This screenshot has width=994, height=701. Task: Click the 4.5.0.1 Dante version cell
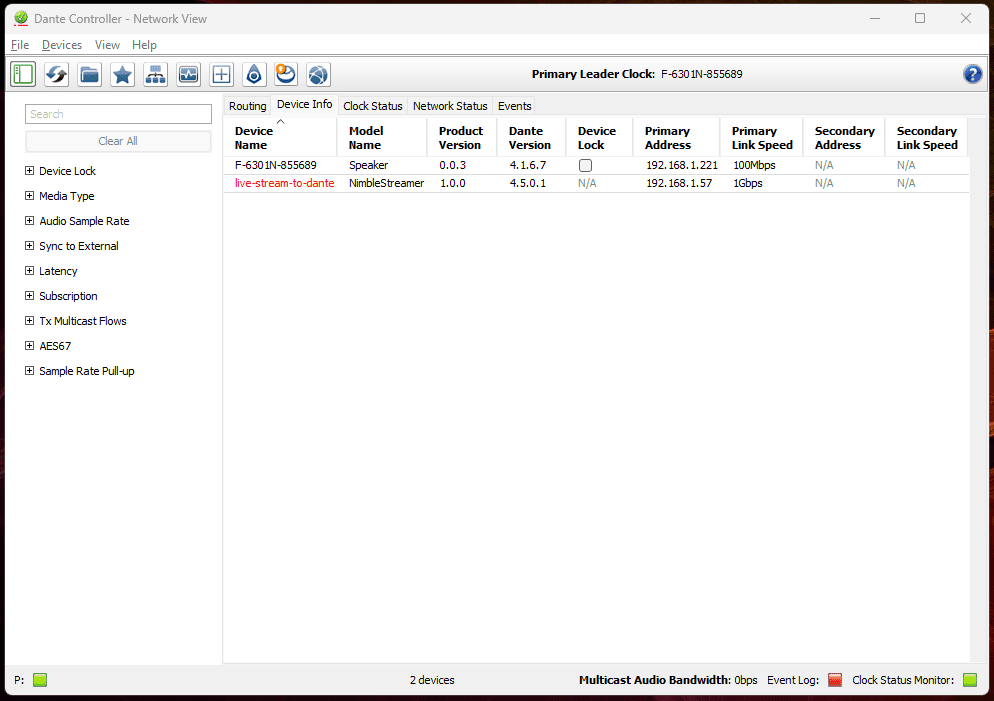click(x=528, y=183)
